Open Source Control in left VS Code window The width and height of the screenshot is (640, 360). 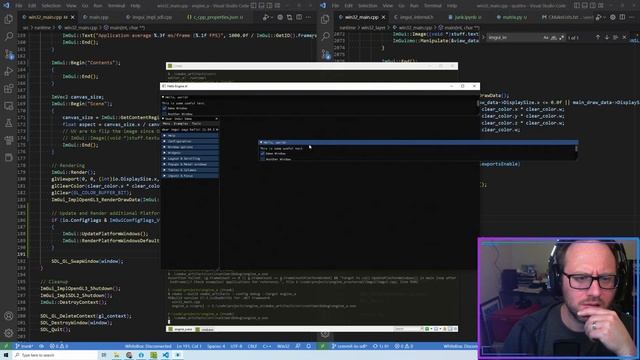(9, 54)
